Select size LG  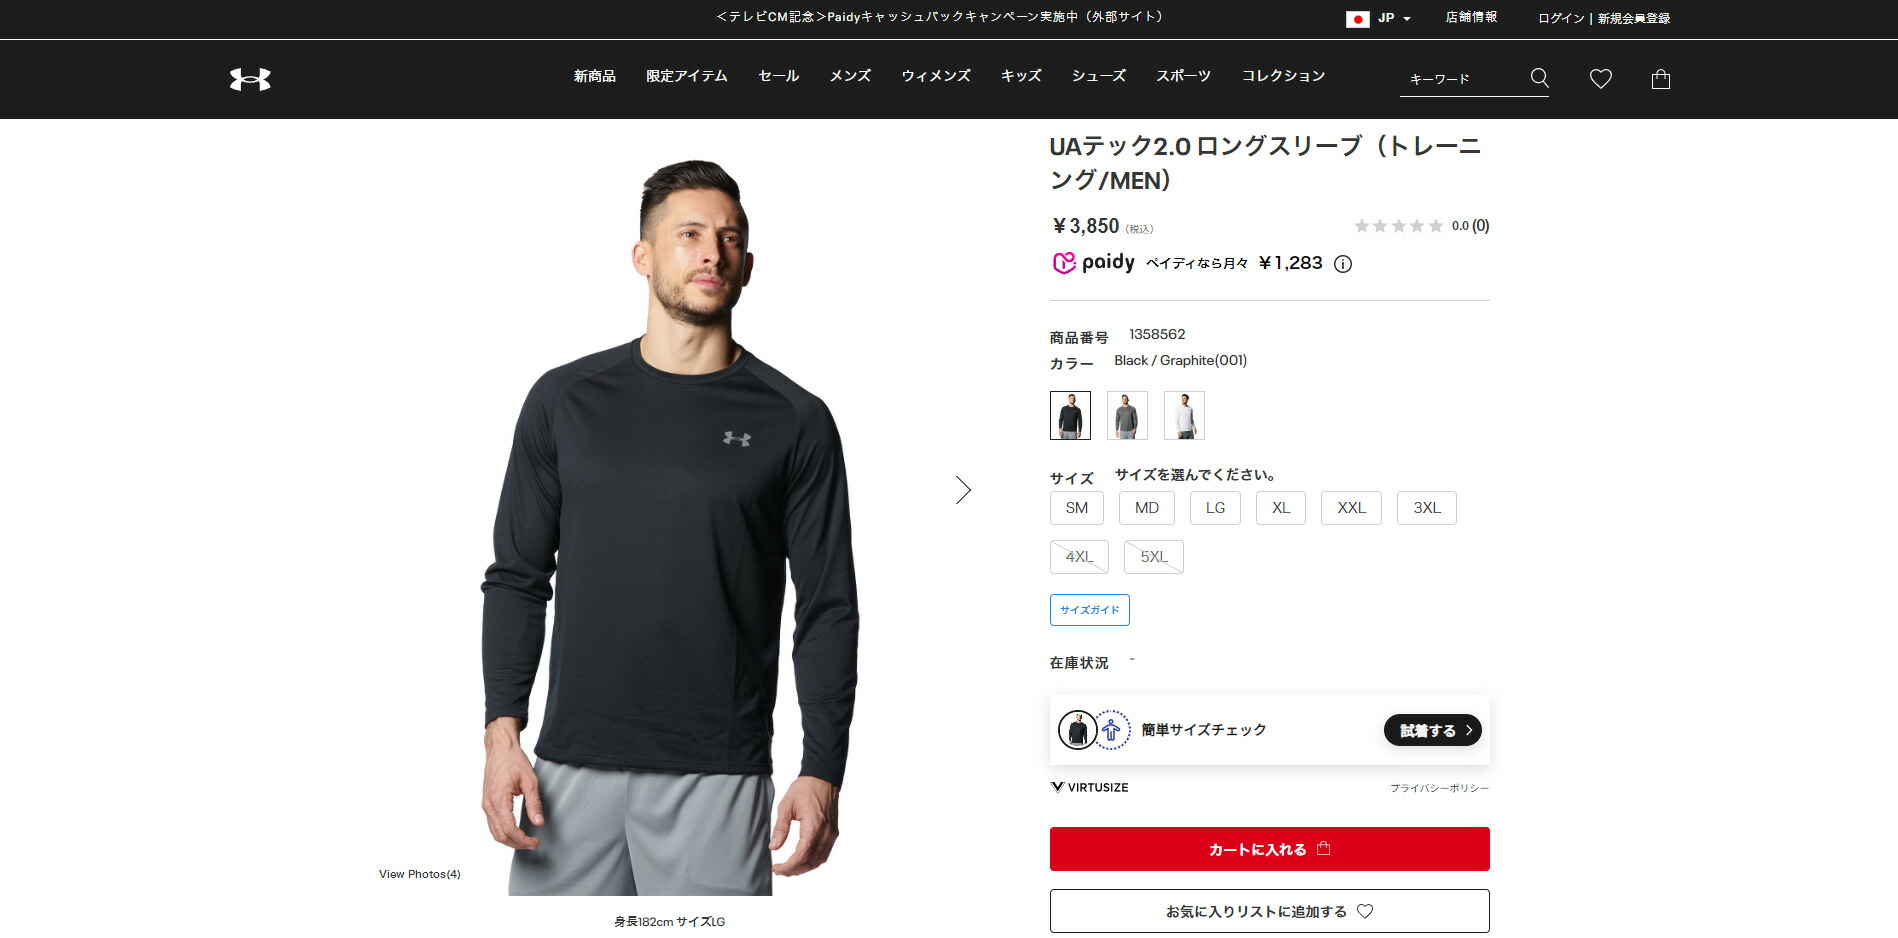(1215, 508)
